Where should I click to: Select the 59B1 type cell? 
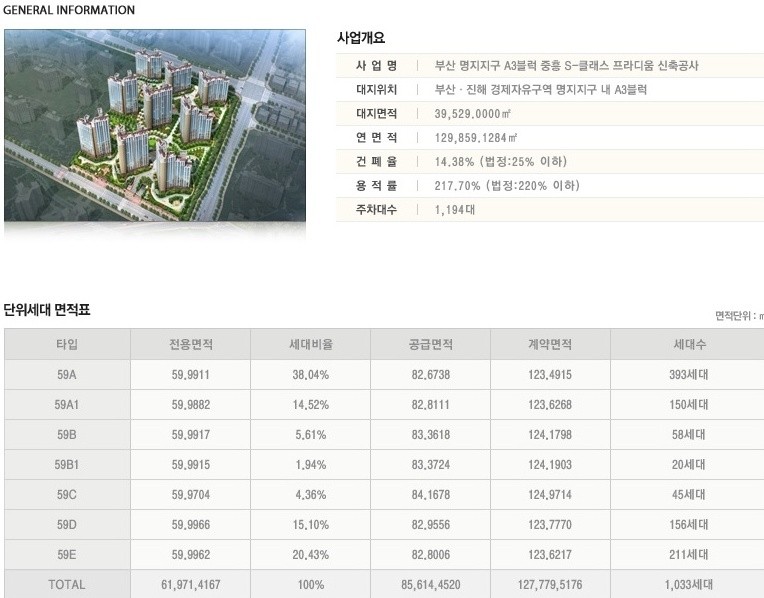pyautogui.click(x=67, y=464)
